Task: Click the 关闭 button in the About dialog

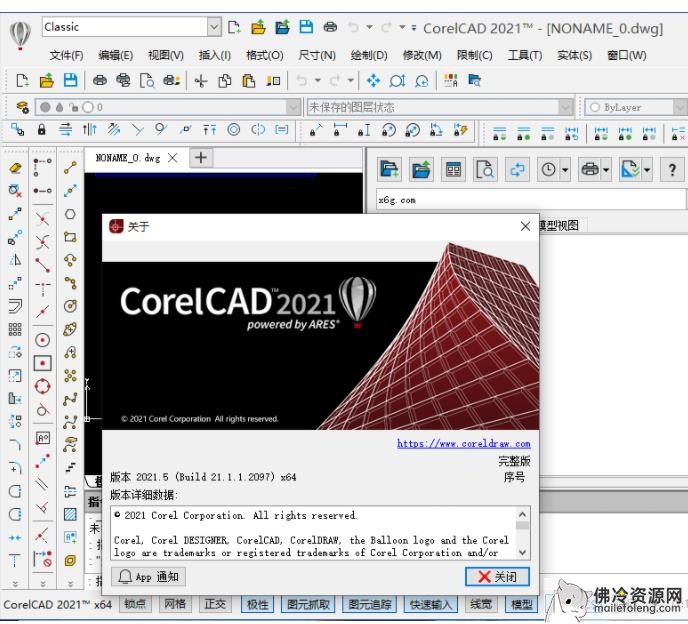Action: 497,577
